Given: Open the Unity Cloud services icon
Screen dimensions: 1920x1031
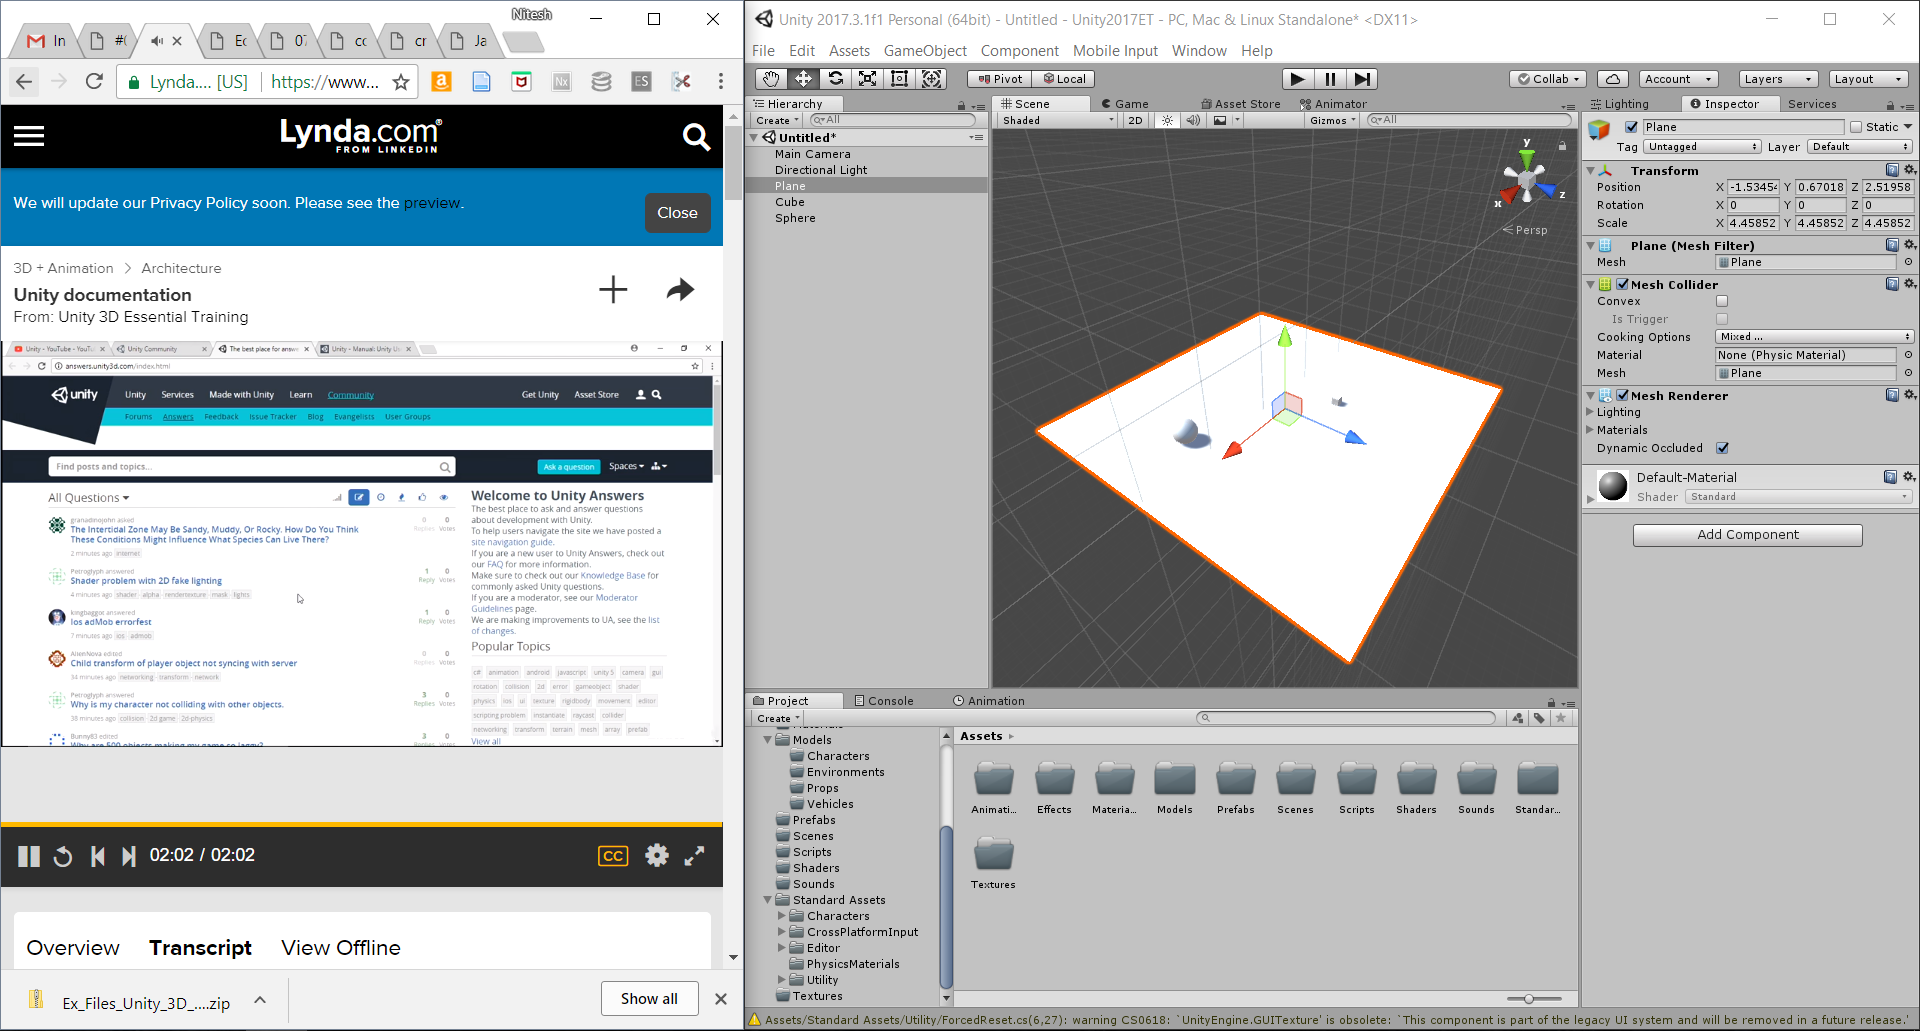Looking at the screenshot, I should point(1613,79).
